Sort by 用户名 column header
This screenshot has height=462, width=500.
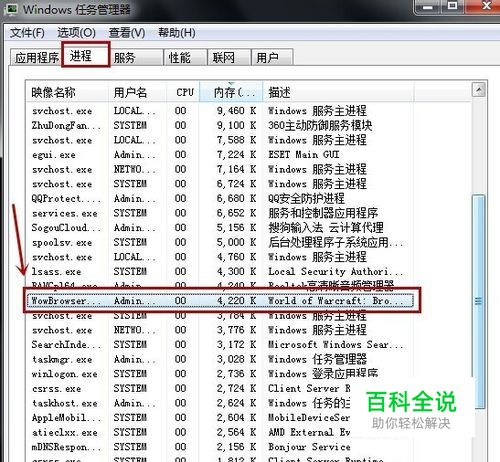coord(137,92)
